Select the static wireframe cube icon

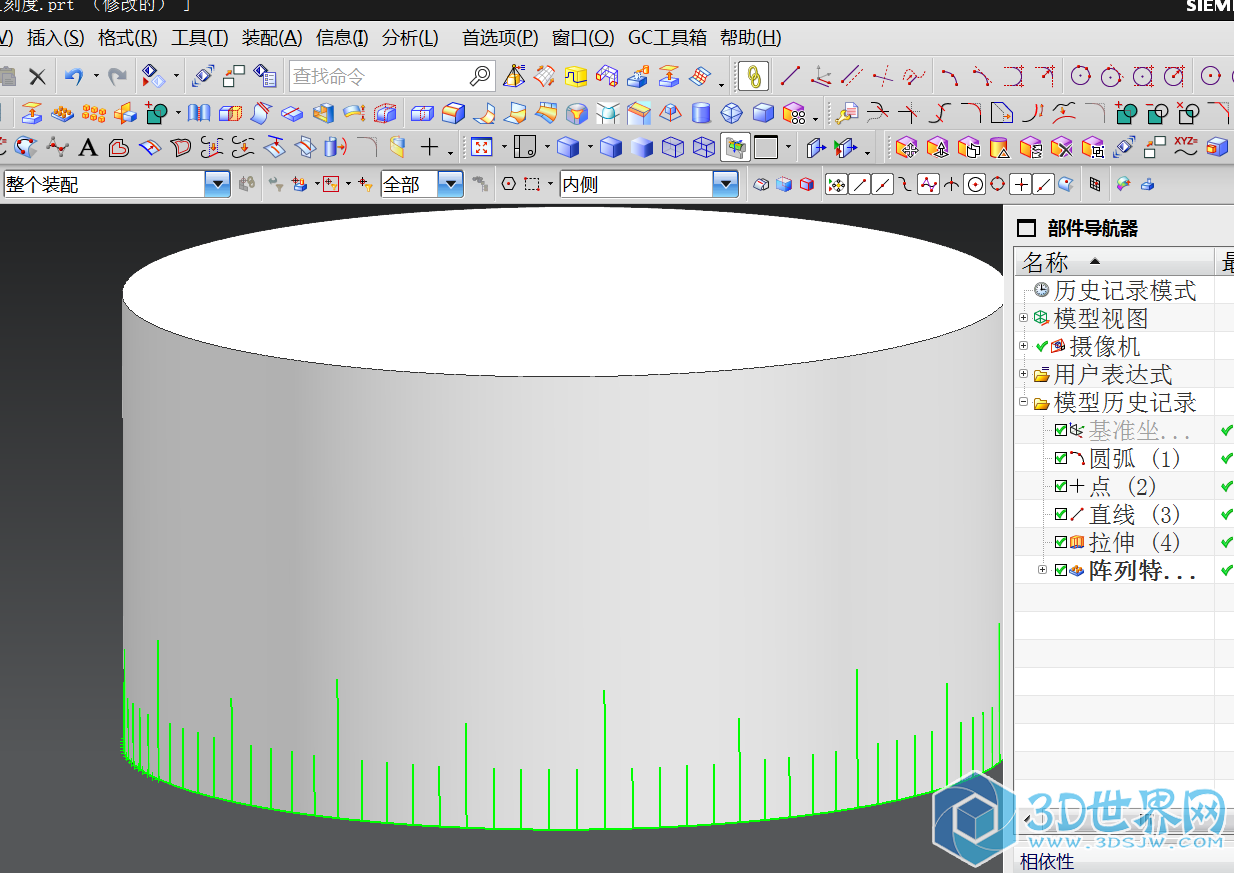(x=705, y=148)
